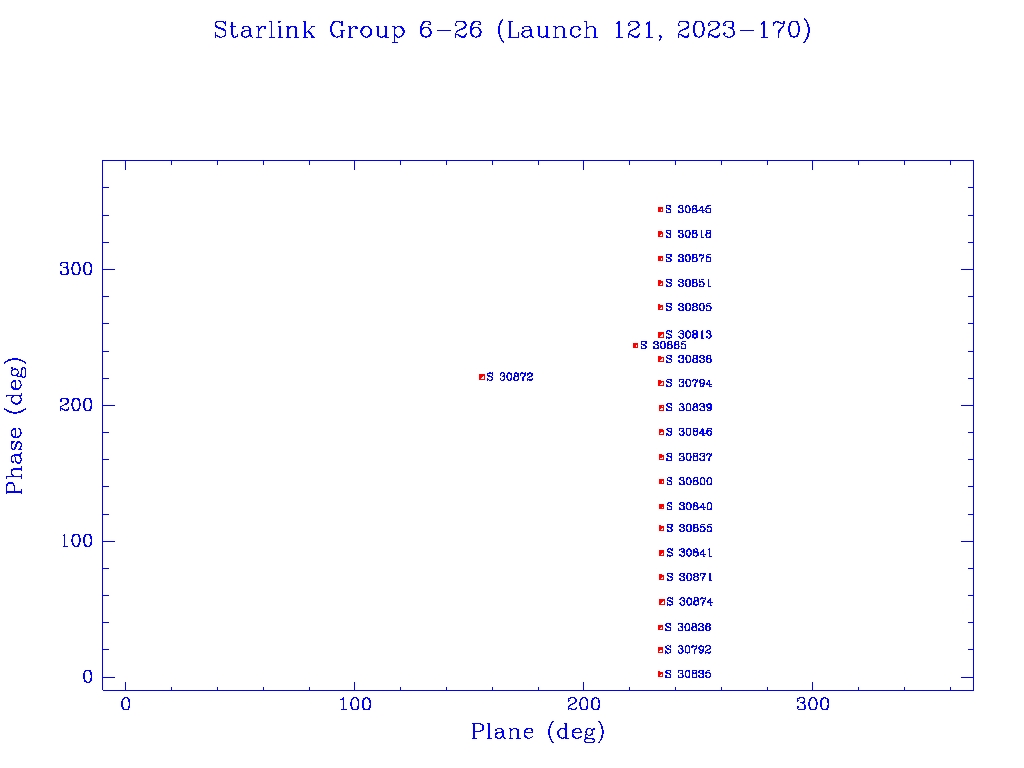
Task: Click the red data point for S 30800
Action: click(x=662, y=481)
